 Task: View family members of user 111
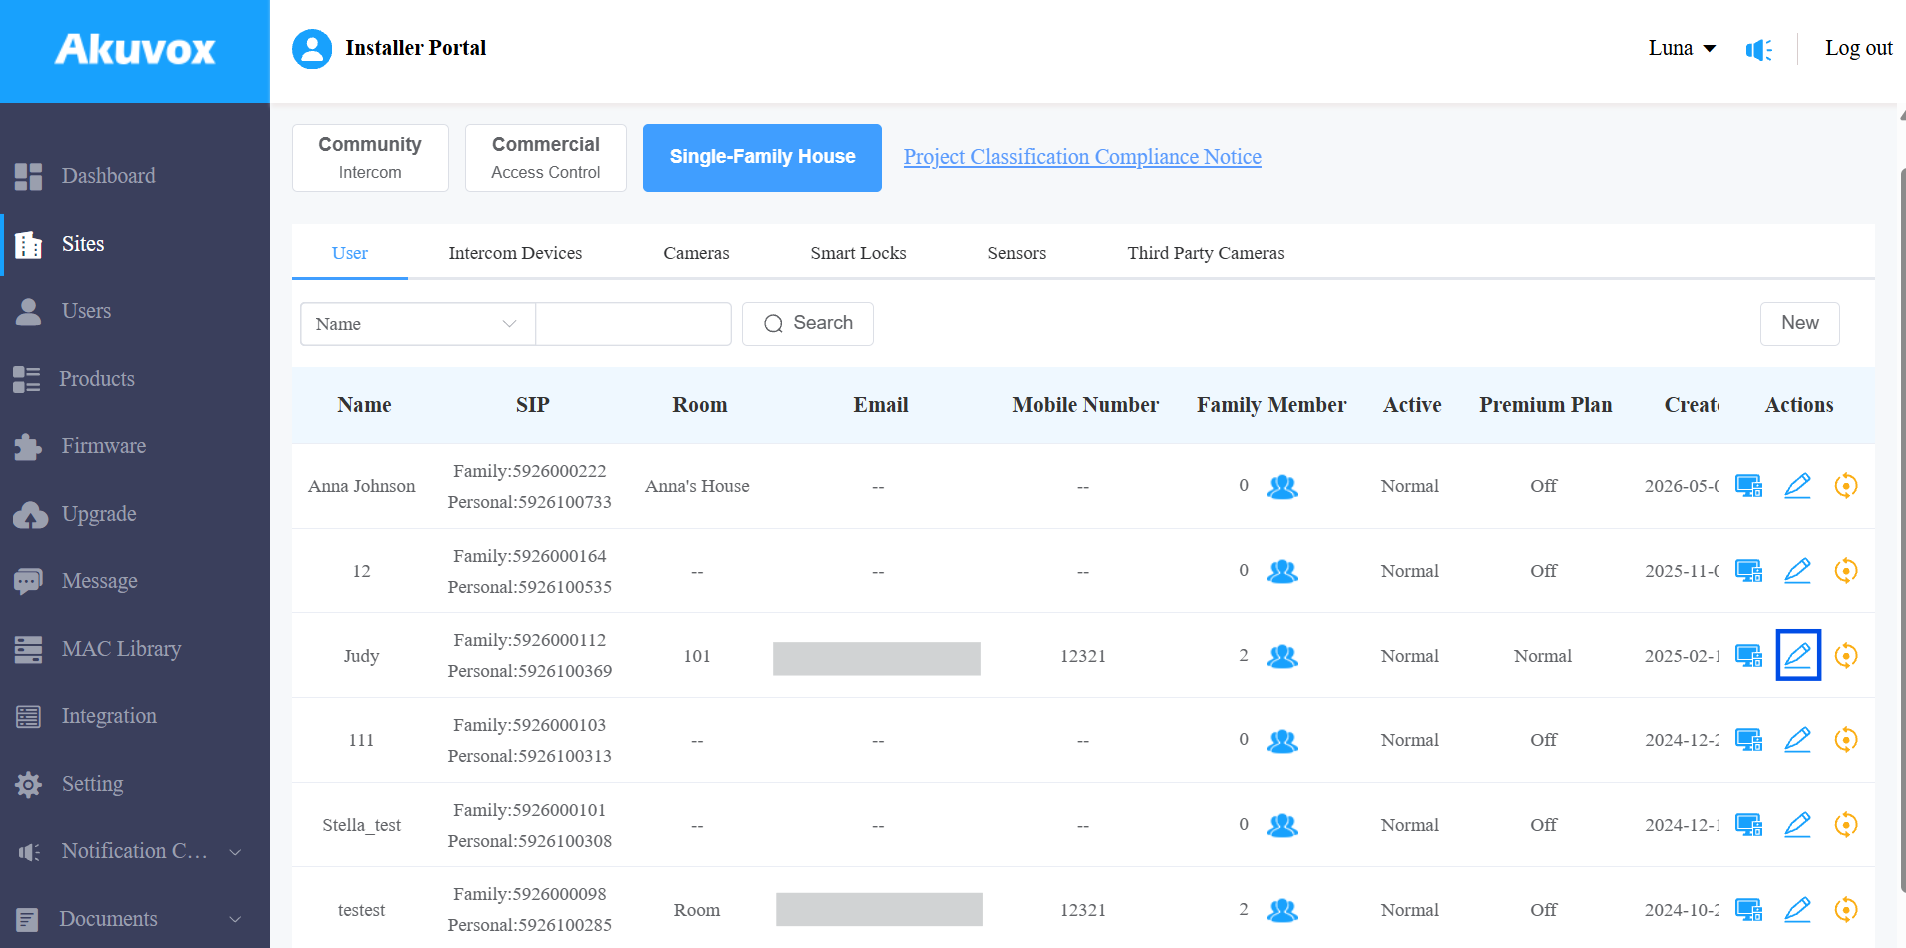click(1282, 741)
